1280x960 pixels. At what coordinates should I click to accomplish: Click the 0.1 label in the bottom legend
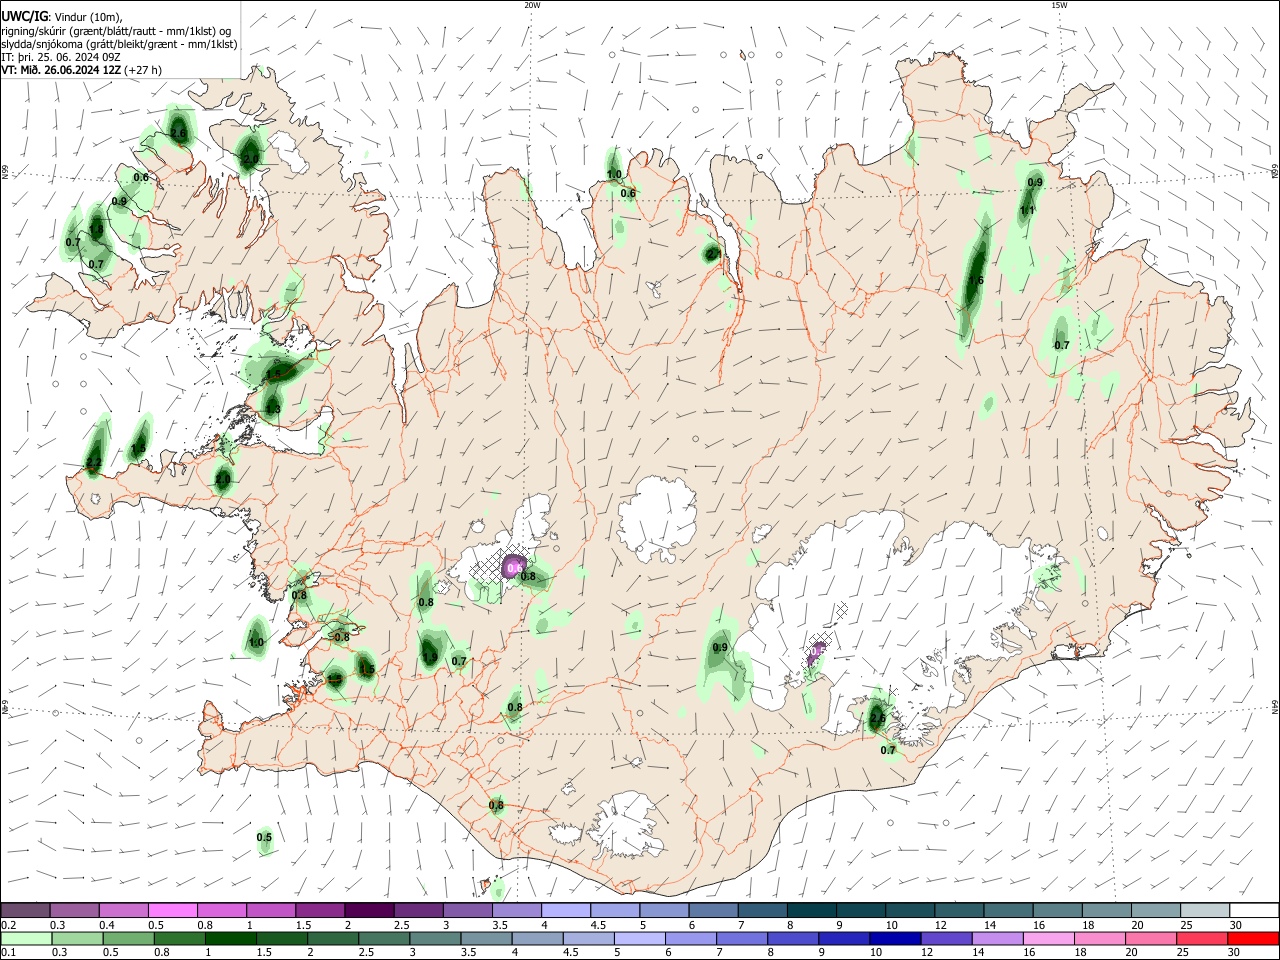[9, 953]
